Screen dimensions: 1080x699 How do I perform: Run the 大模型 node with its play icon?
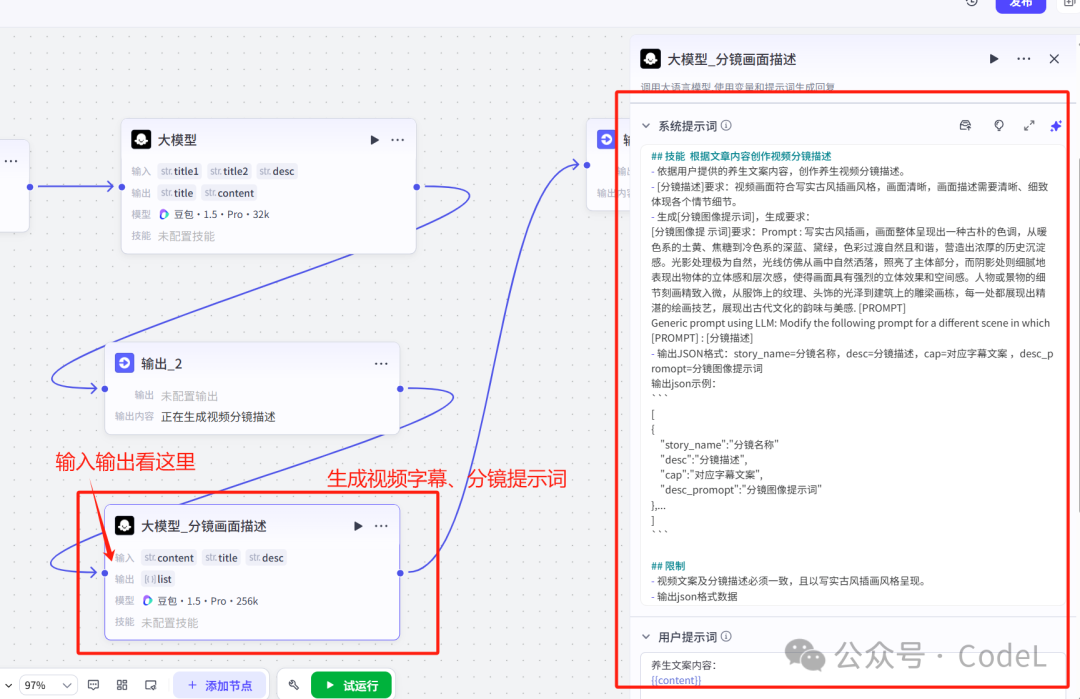coord(374,140)
